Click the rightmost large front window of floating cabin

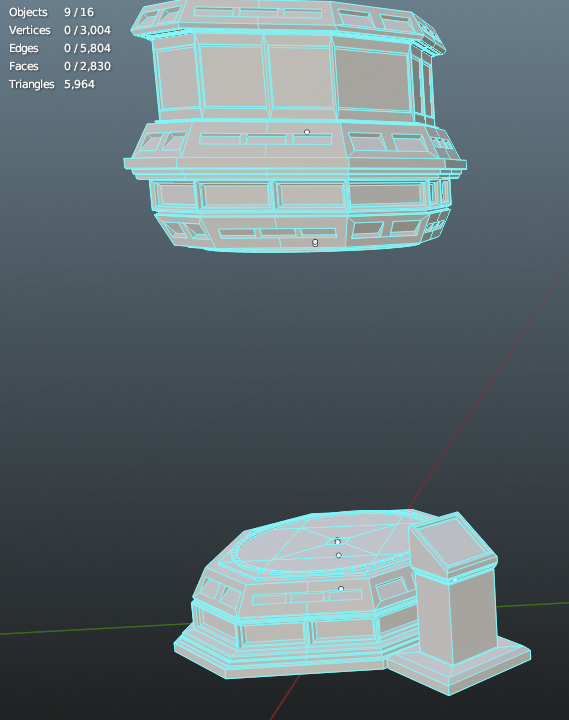[x=372, y=79]
